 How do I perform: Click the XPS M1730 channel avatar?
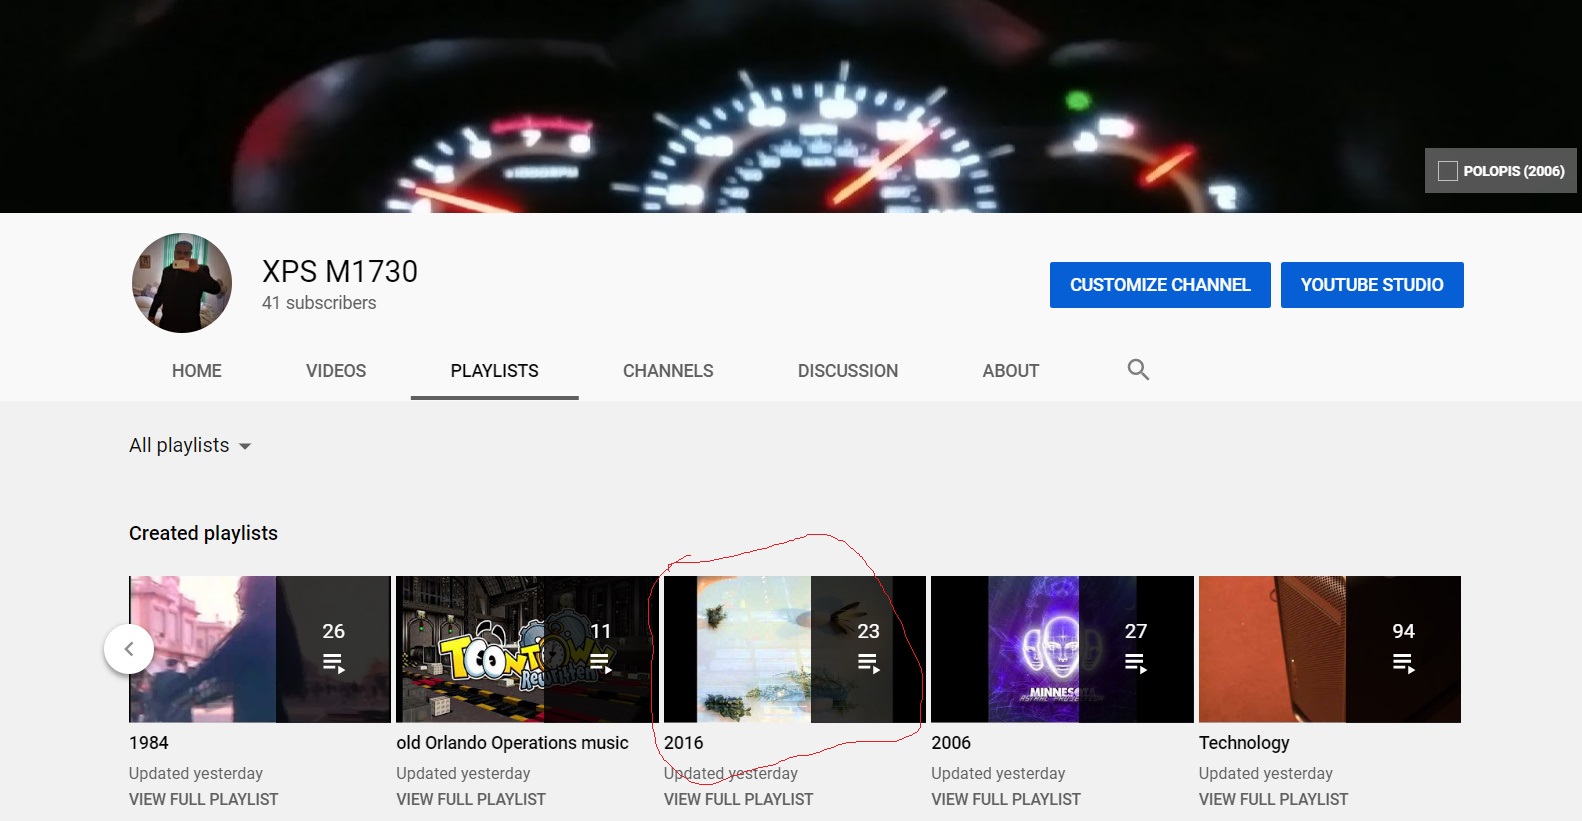(182, 283)
